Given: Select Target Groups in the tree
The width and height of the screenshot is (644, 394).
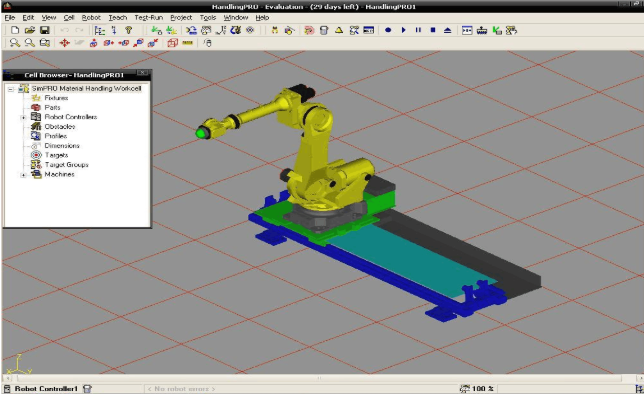Looking at the screenshot, I should 67,164.
